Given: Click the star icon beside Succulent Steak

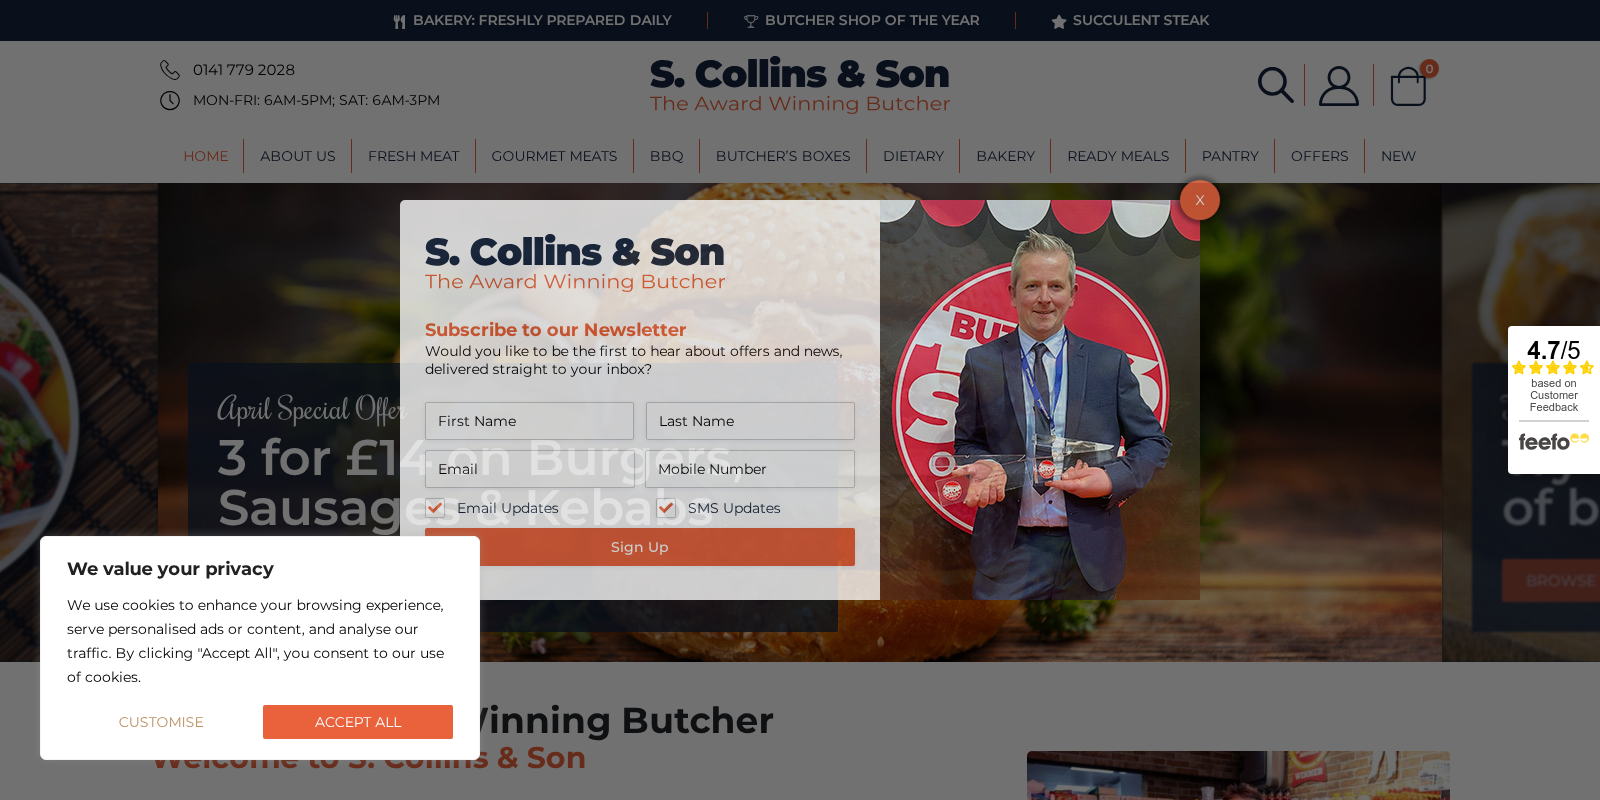Looking at the screenshot, I should tap(1059, 21).
